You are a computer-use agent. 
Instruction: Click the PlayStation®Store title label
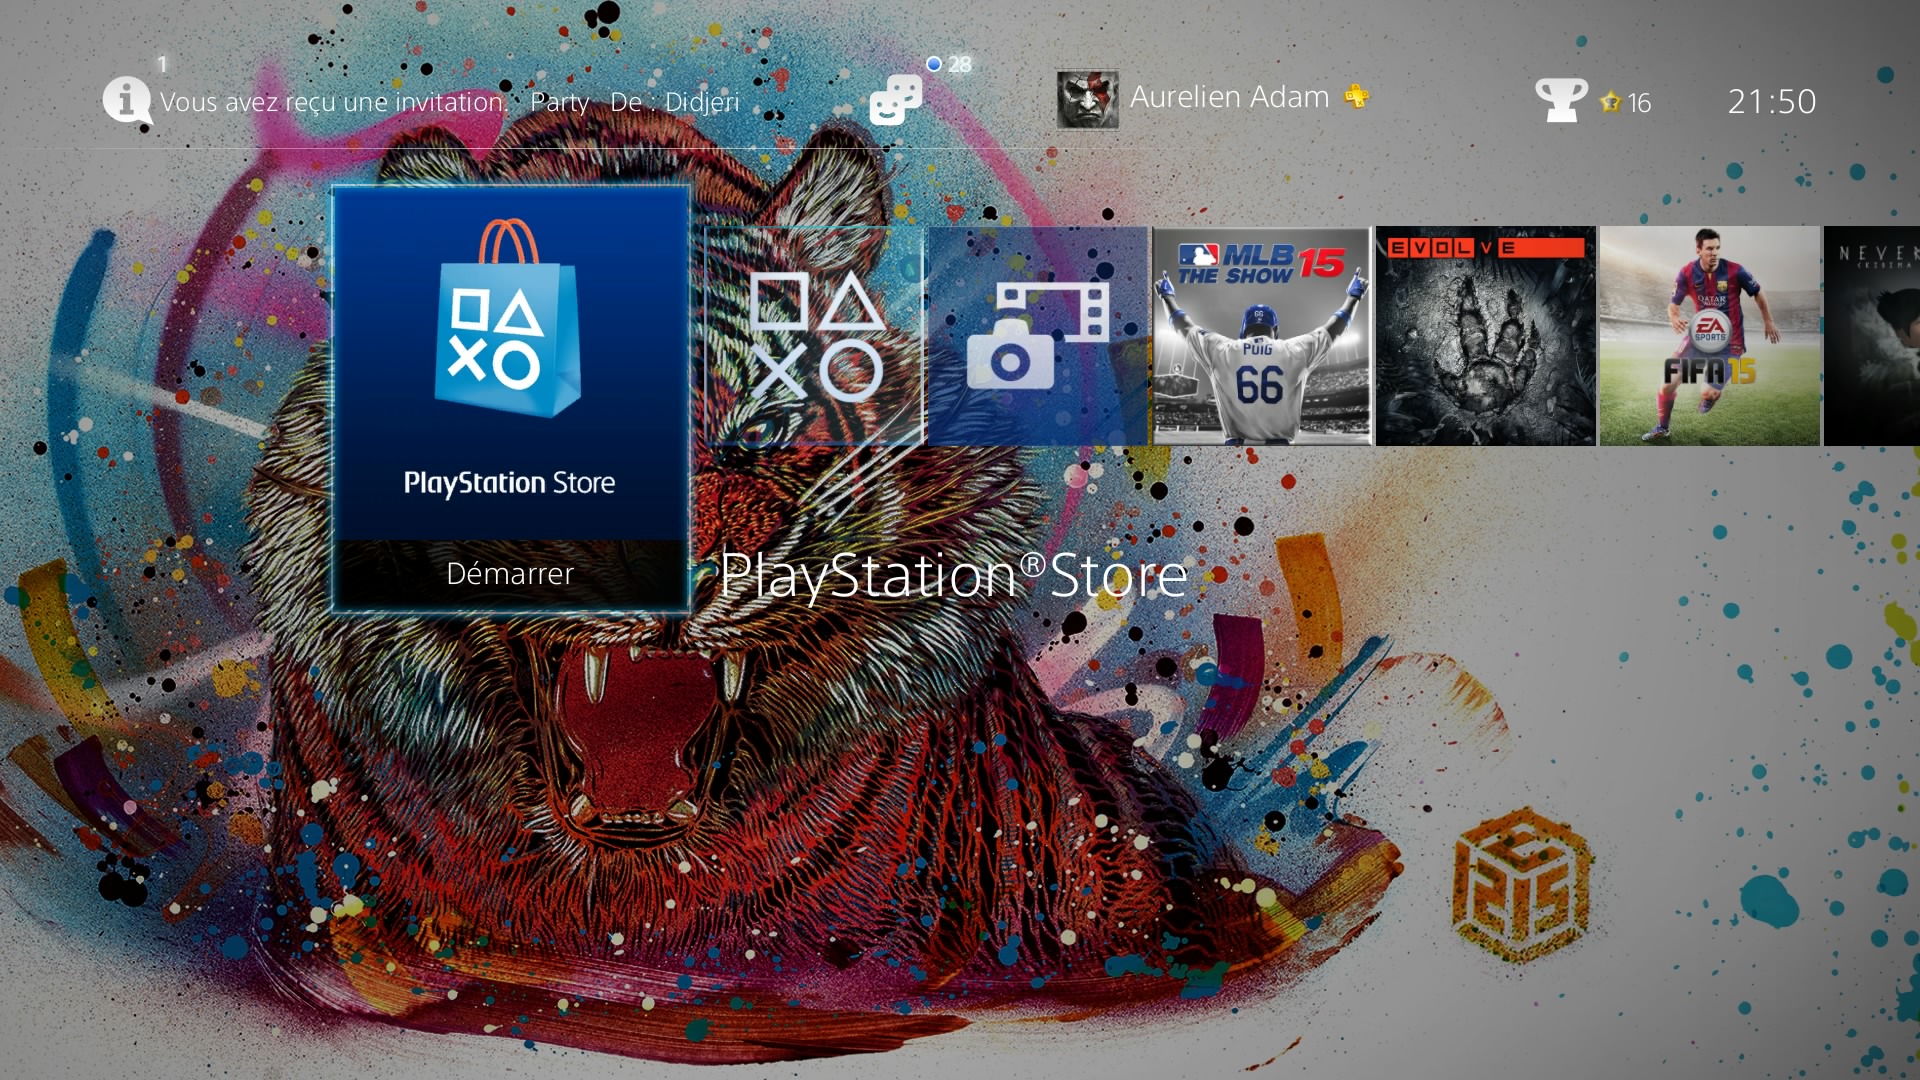coord(953,576)
